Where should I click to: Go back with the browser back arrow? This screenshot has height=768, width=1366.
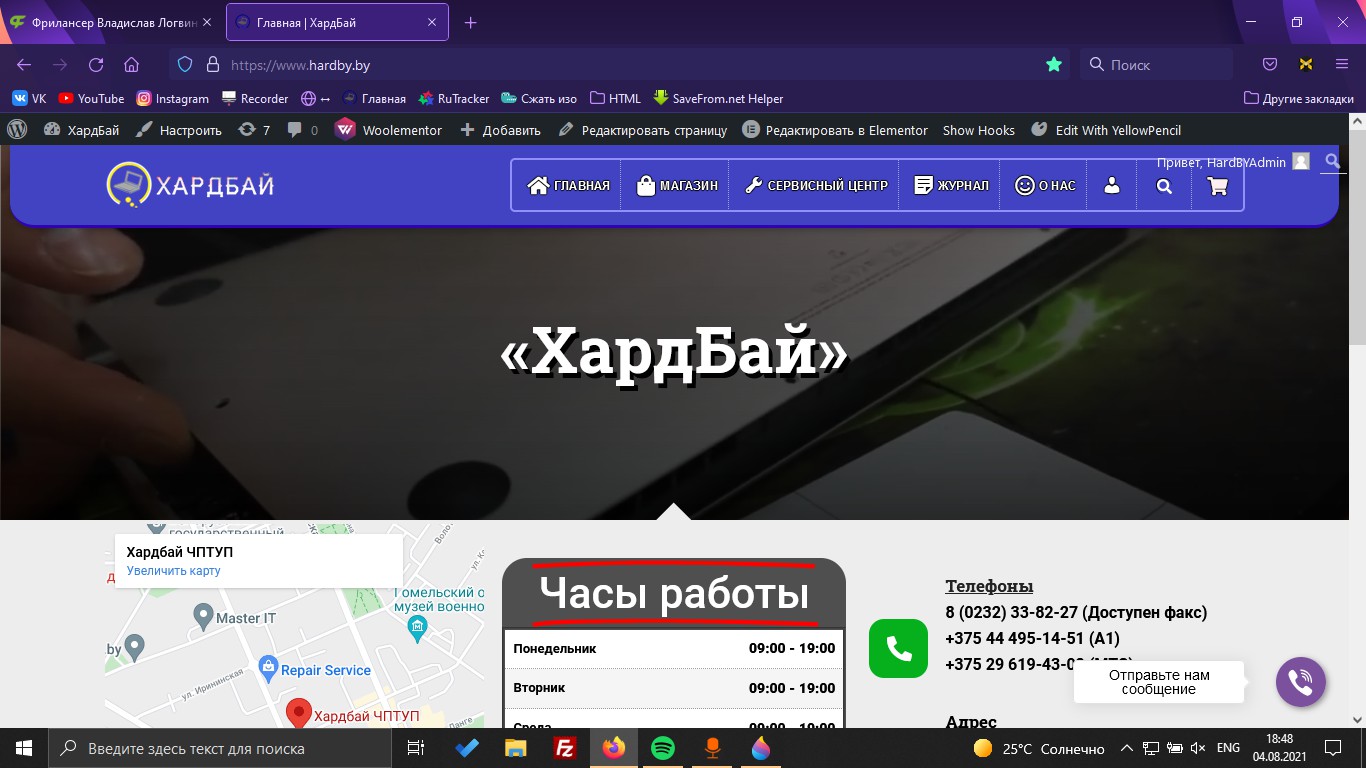click(24, 65)
